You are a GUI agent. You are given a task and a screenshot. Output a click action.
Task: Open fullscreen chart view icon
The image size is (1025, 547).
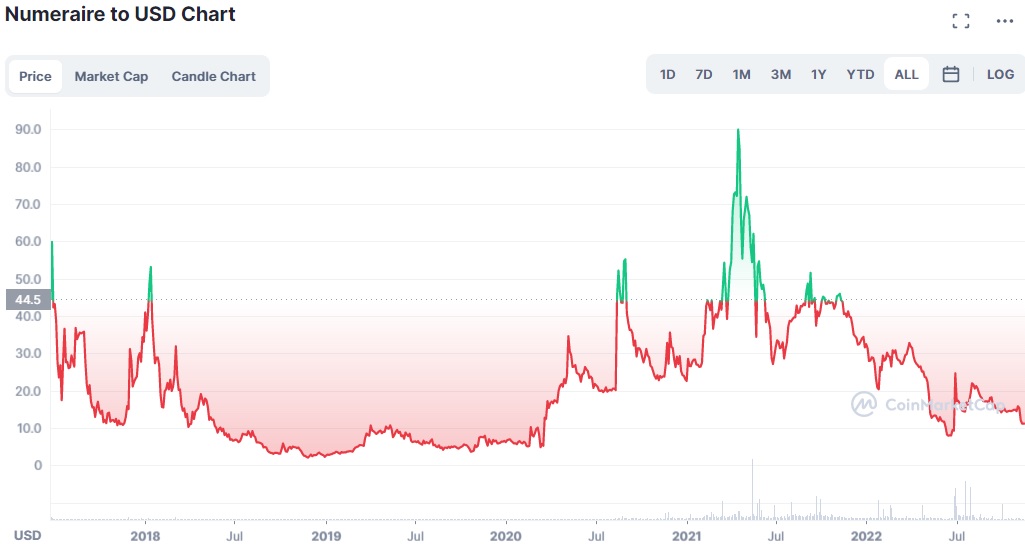coord(961,21)
